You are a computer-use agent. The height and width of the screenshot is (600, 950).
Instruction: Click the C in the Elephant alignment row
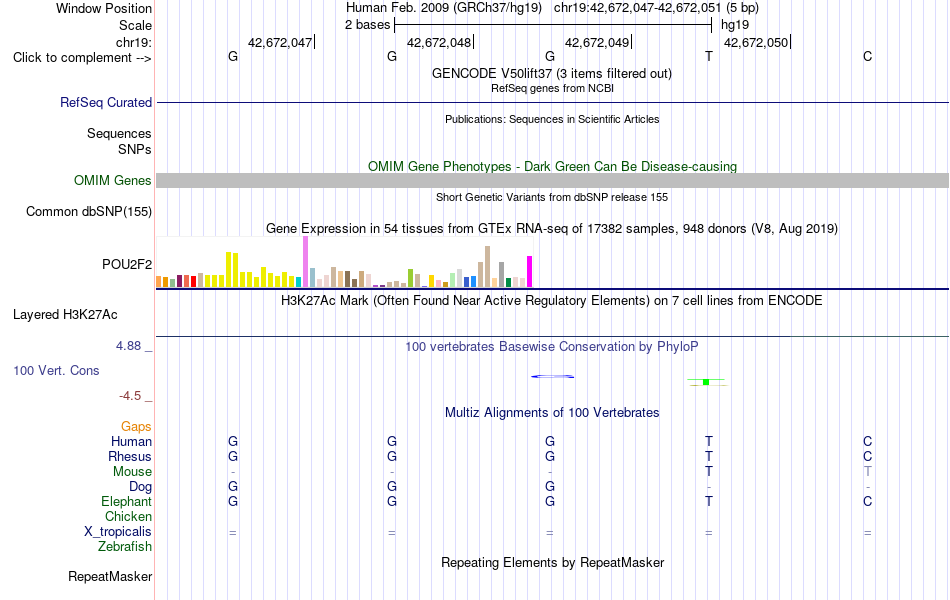868,501
